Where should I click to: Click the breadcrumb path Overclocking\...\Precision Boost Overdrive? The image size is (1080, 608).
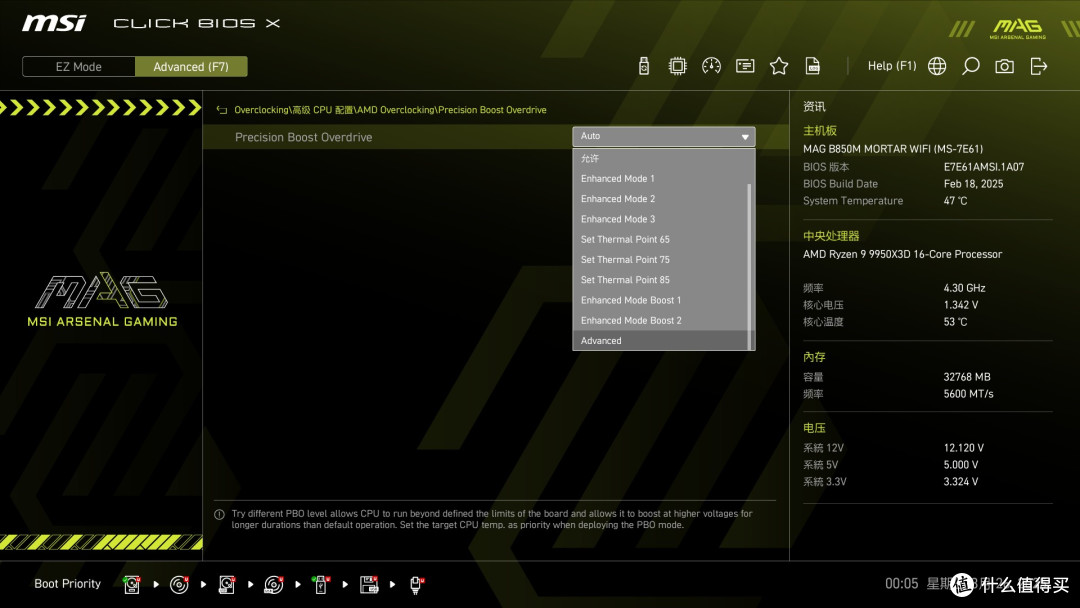coord(390,110)
